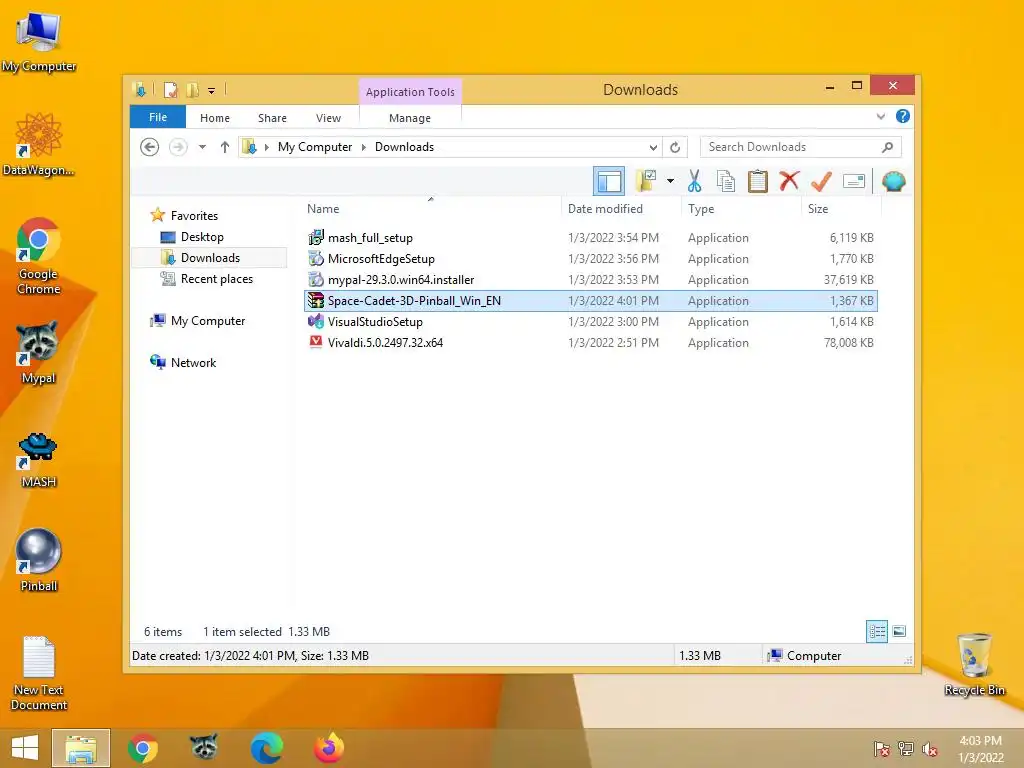Image resolution: width=1024 pixels, height=768 pixels.
Task: Click the Classic Shell settings icon
Action: (893, 181)
